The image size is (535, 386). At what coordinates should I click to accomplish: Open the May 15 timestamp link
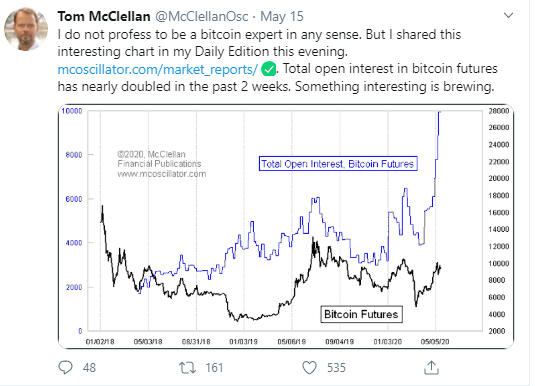[x=282, y=16]
